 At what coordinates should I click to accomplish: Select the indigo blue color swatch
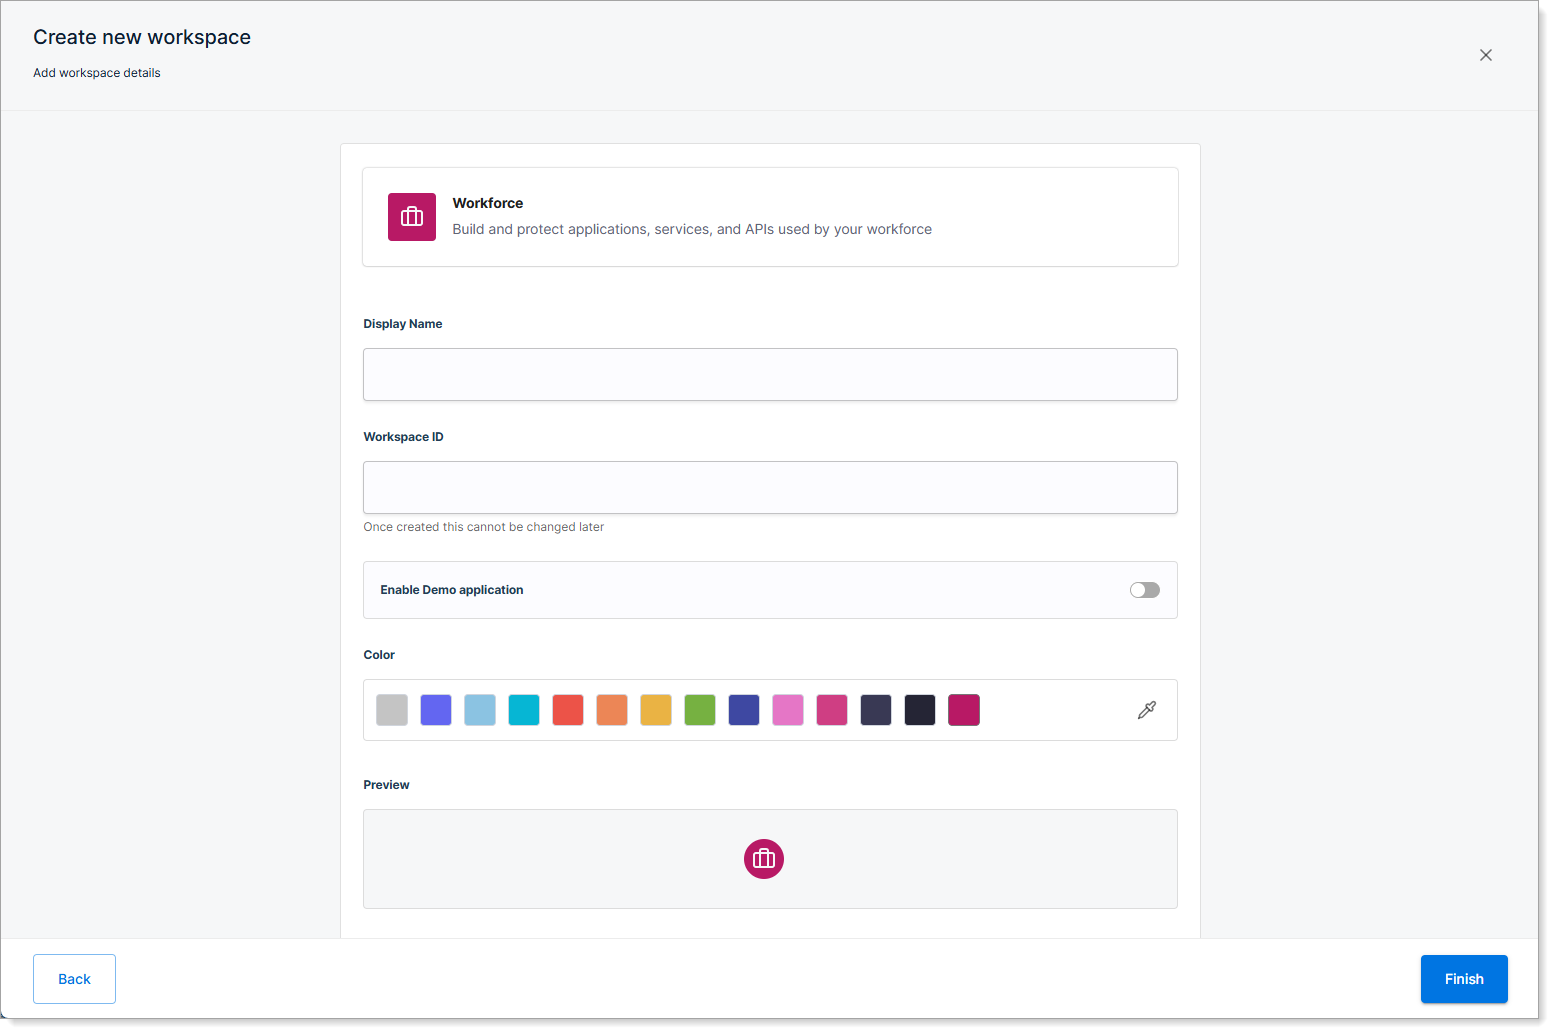tap(436, 710)
